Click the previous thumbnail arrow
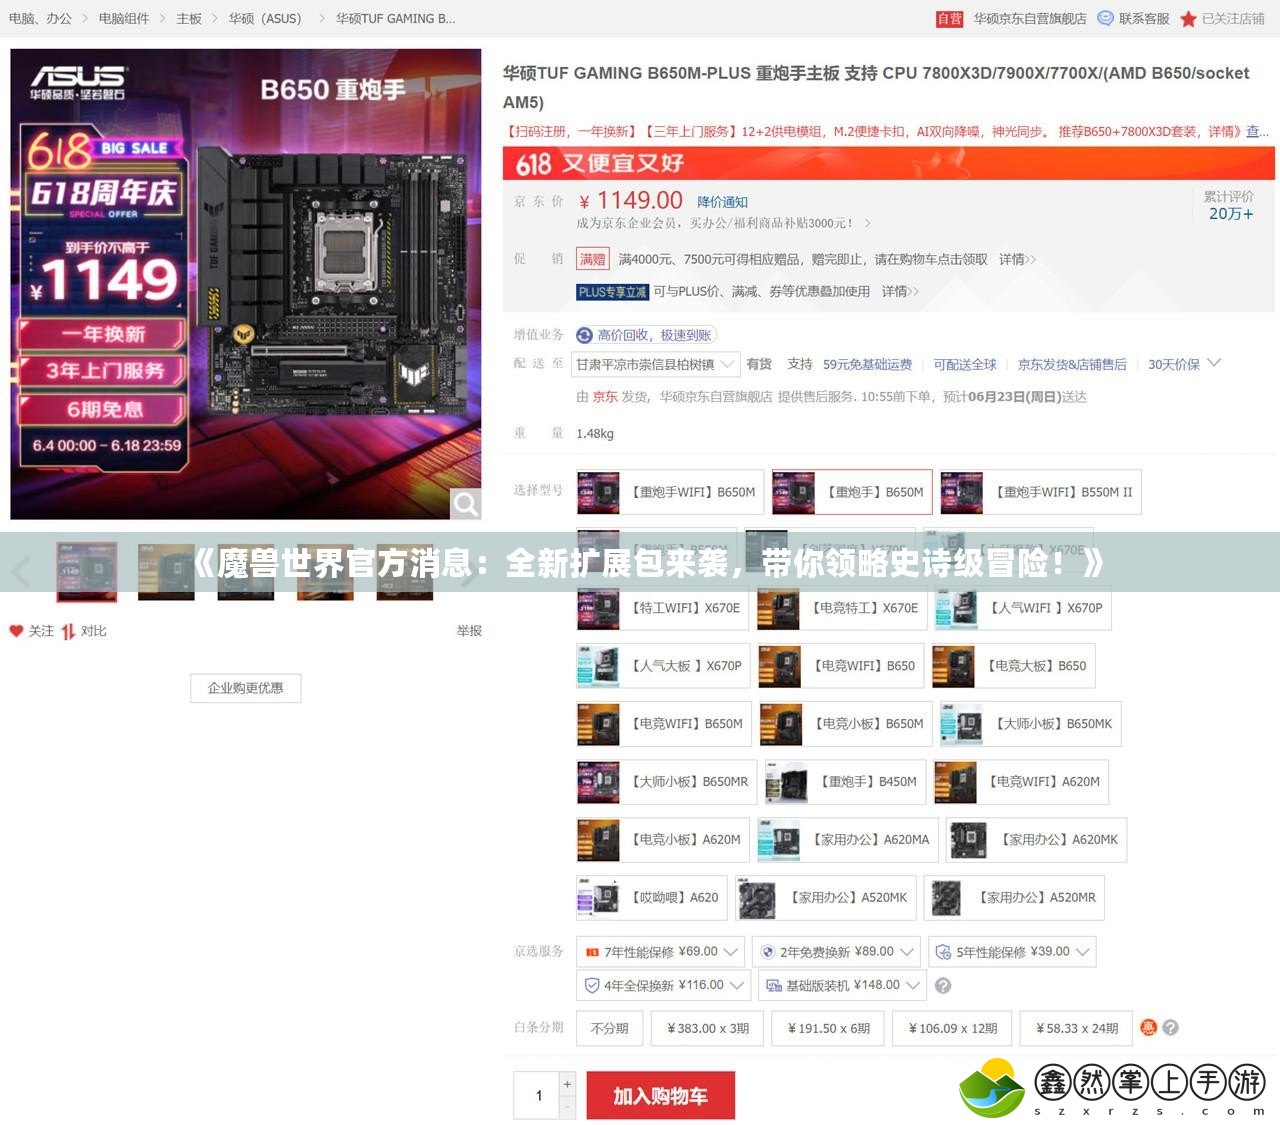Viewport: 1280px width, 1125px height. pyautogui.click(x=21, y=571)
